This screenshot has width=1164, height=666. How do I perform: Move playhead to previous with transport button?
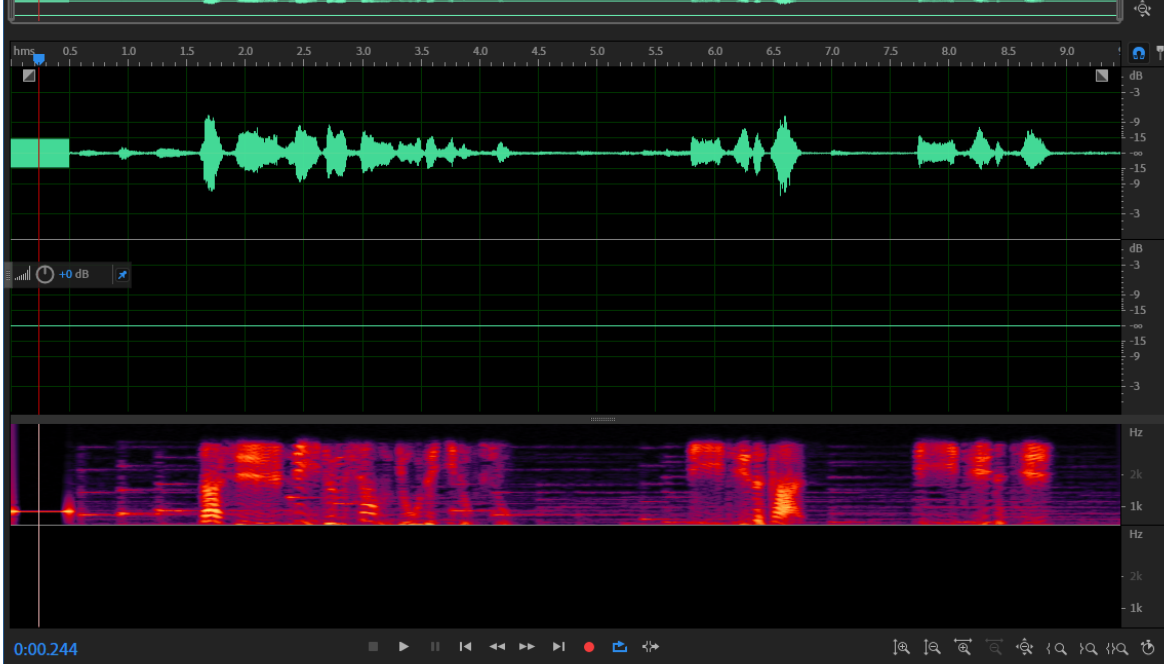pos(465,647)
